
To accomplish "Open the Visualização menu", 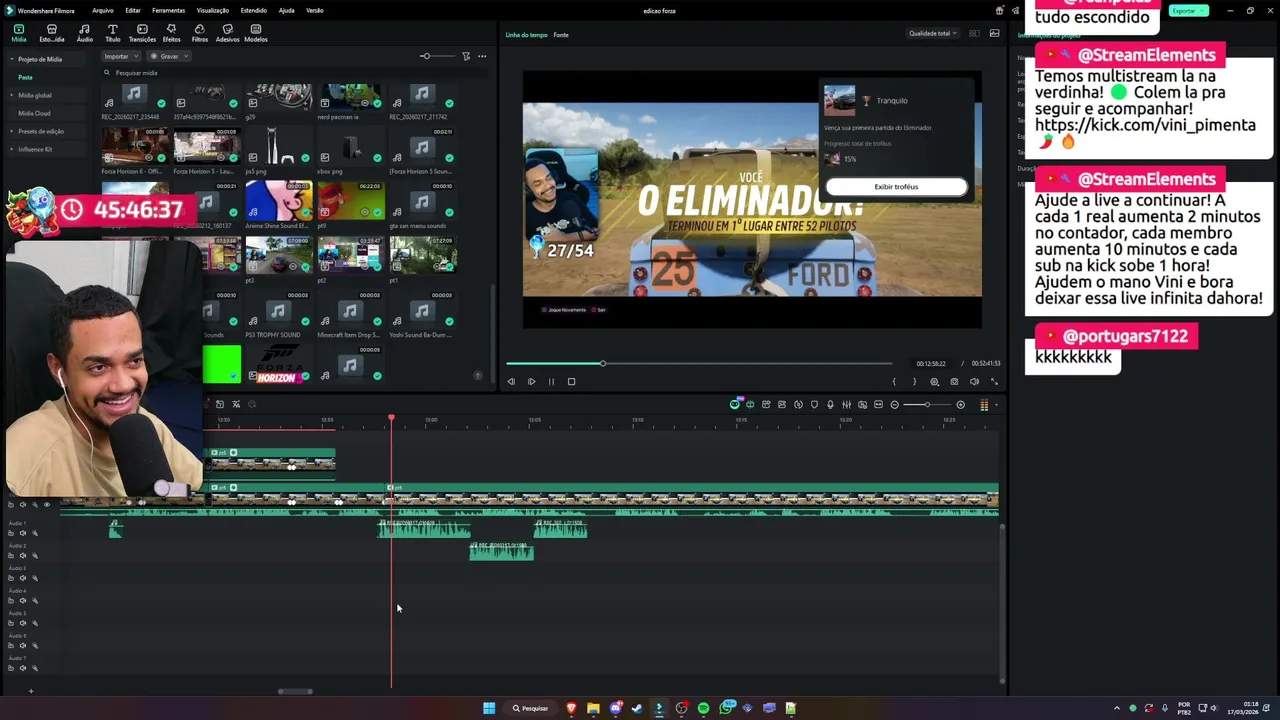I will coord(212,10).
